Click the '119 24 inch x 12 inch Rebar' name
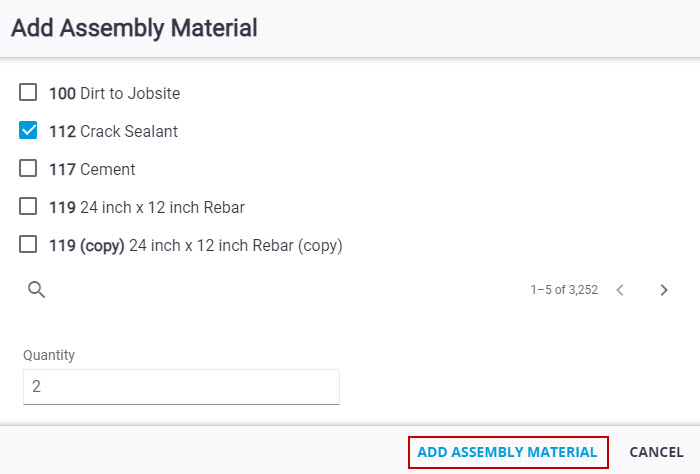Viewport: 700px width, 474px height. pos(147,207)
